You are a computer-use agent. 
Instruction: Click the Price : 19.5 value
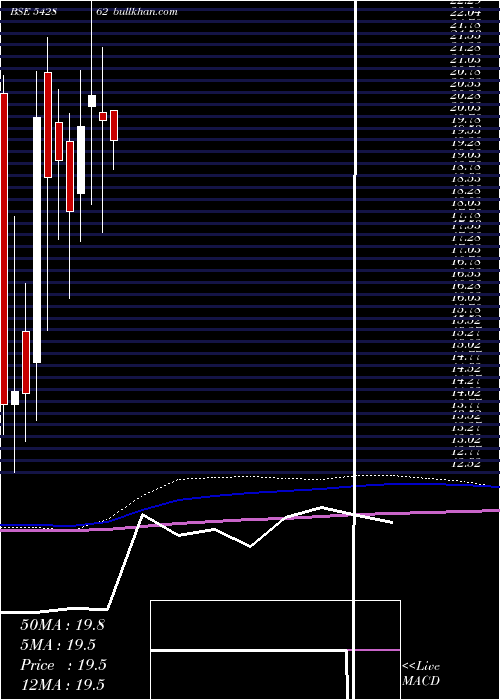[x=63, y=665]
